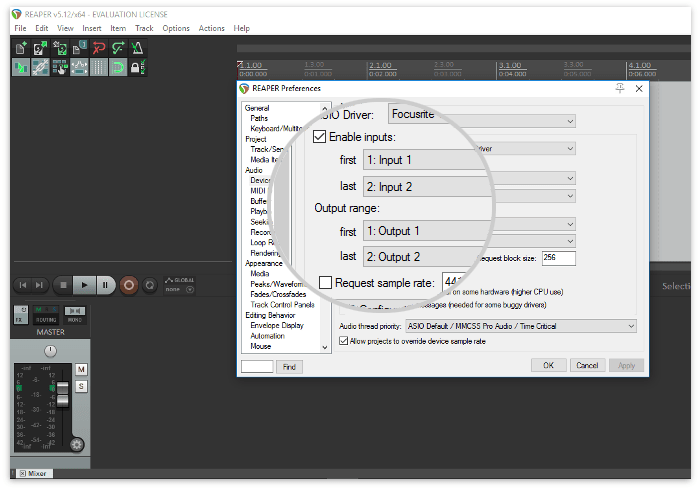Toggle ripple editing hand icon
700x491 pixels.
(x=60, y=67)
